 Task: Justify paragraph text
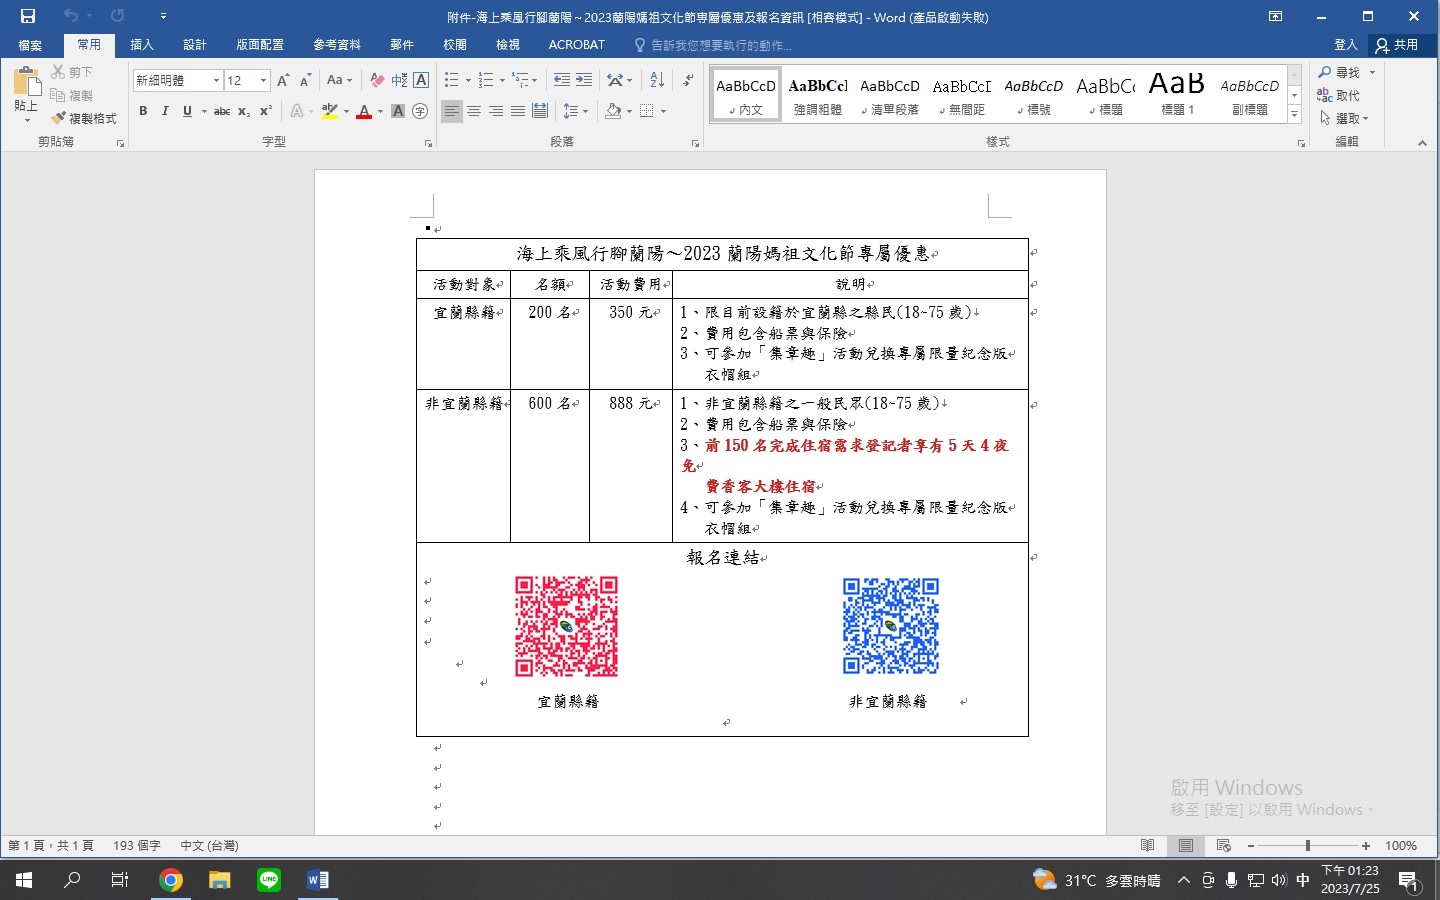click(x=518, y=111)
